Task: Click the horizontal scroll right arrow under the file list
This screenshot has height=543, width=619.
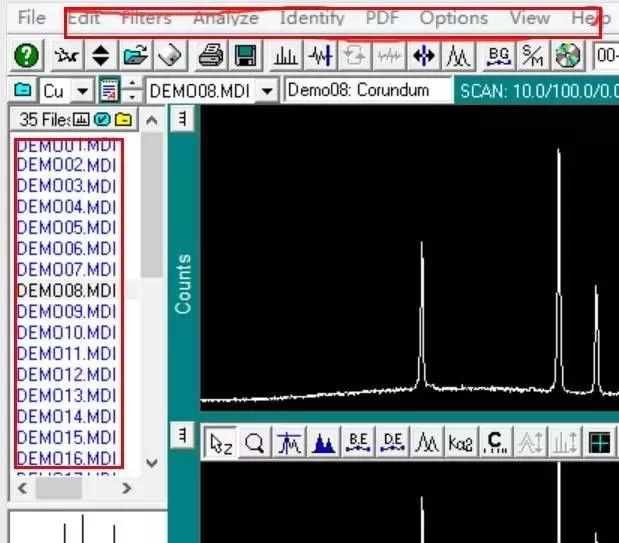Action: point(126,489)
